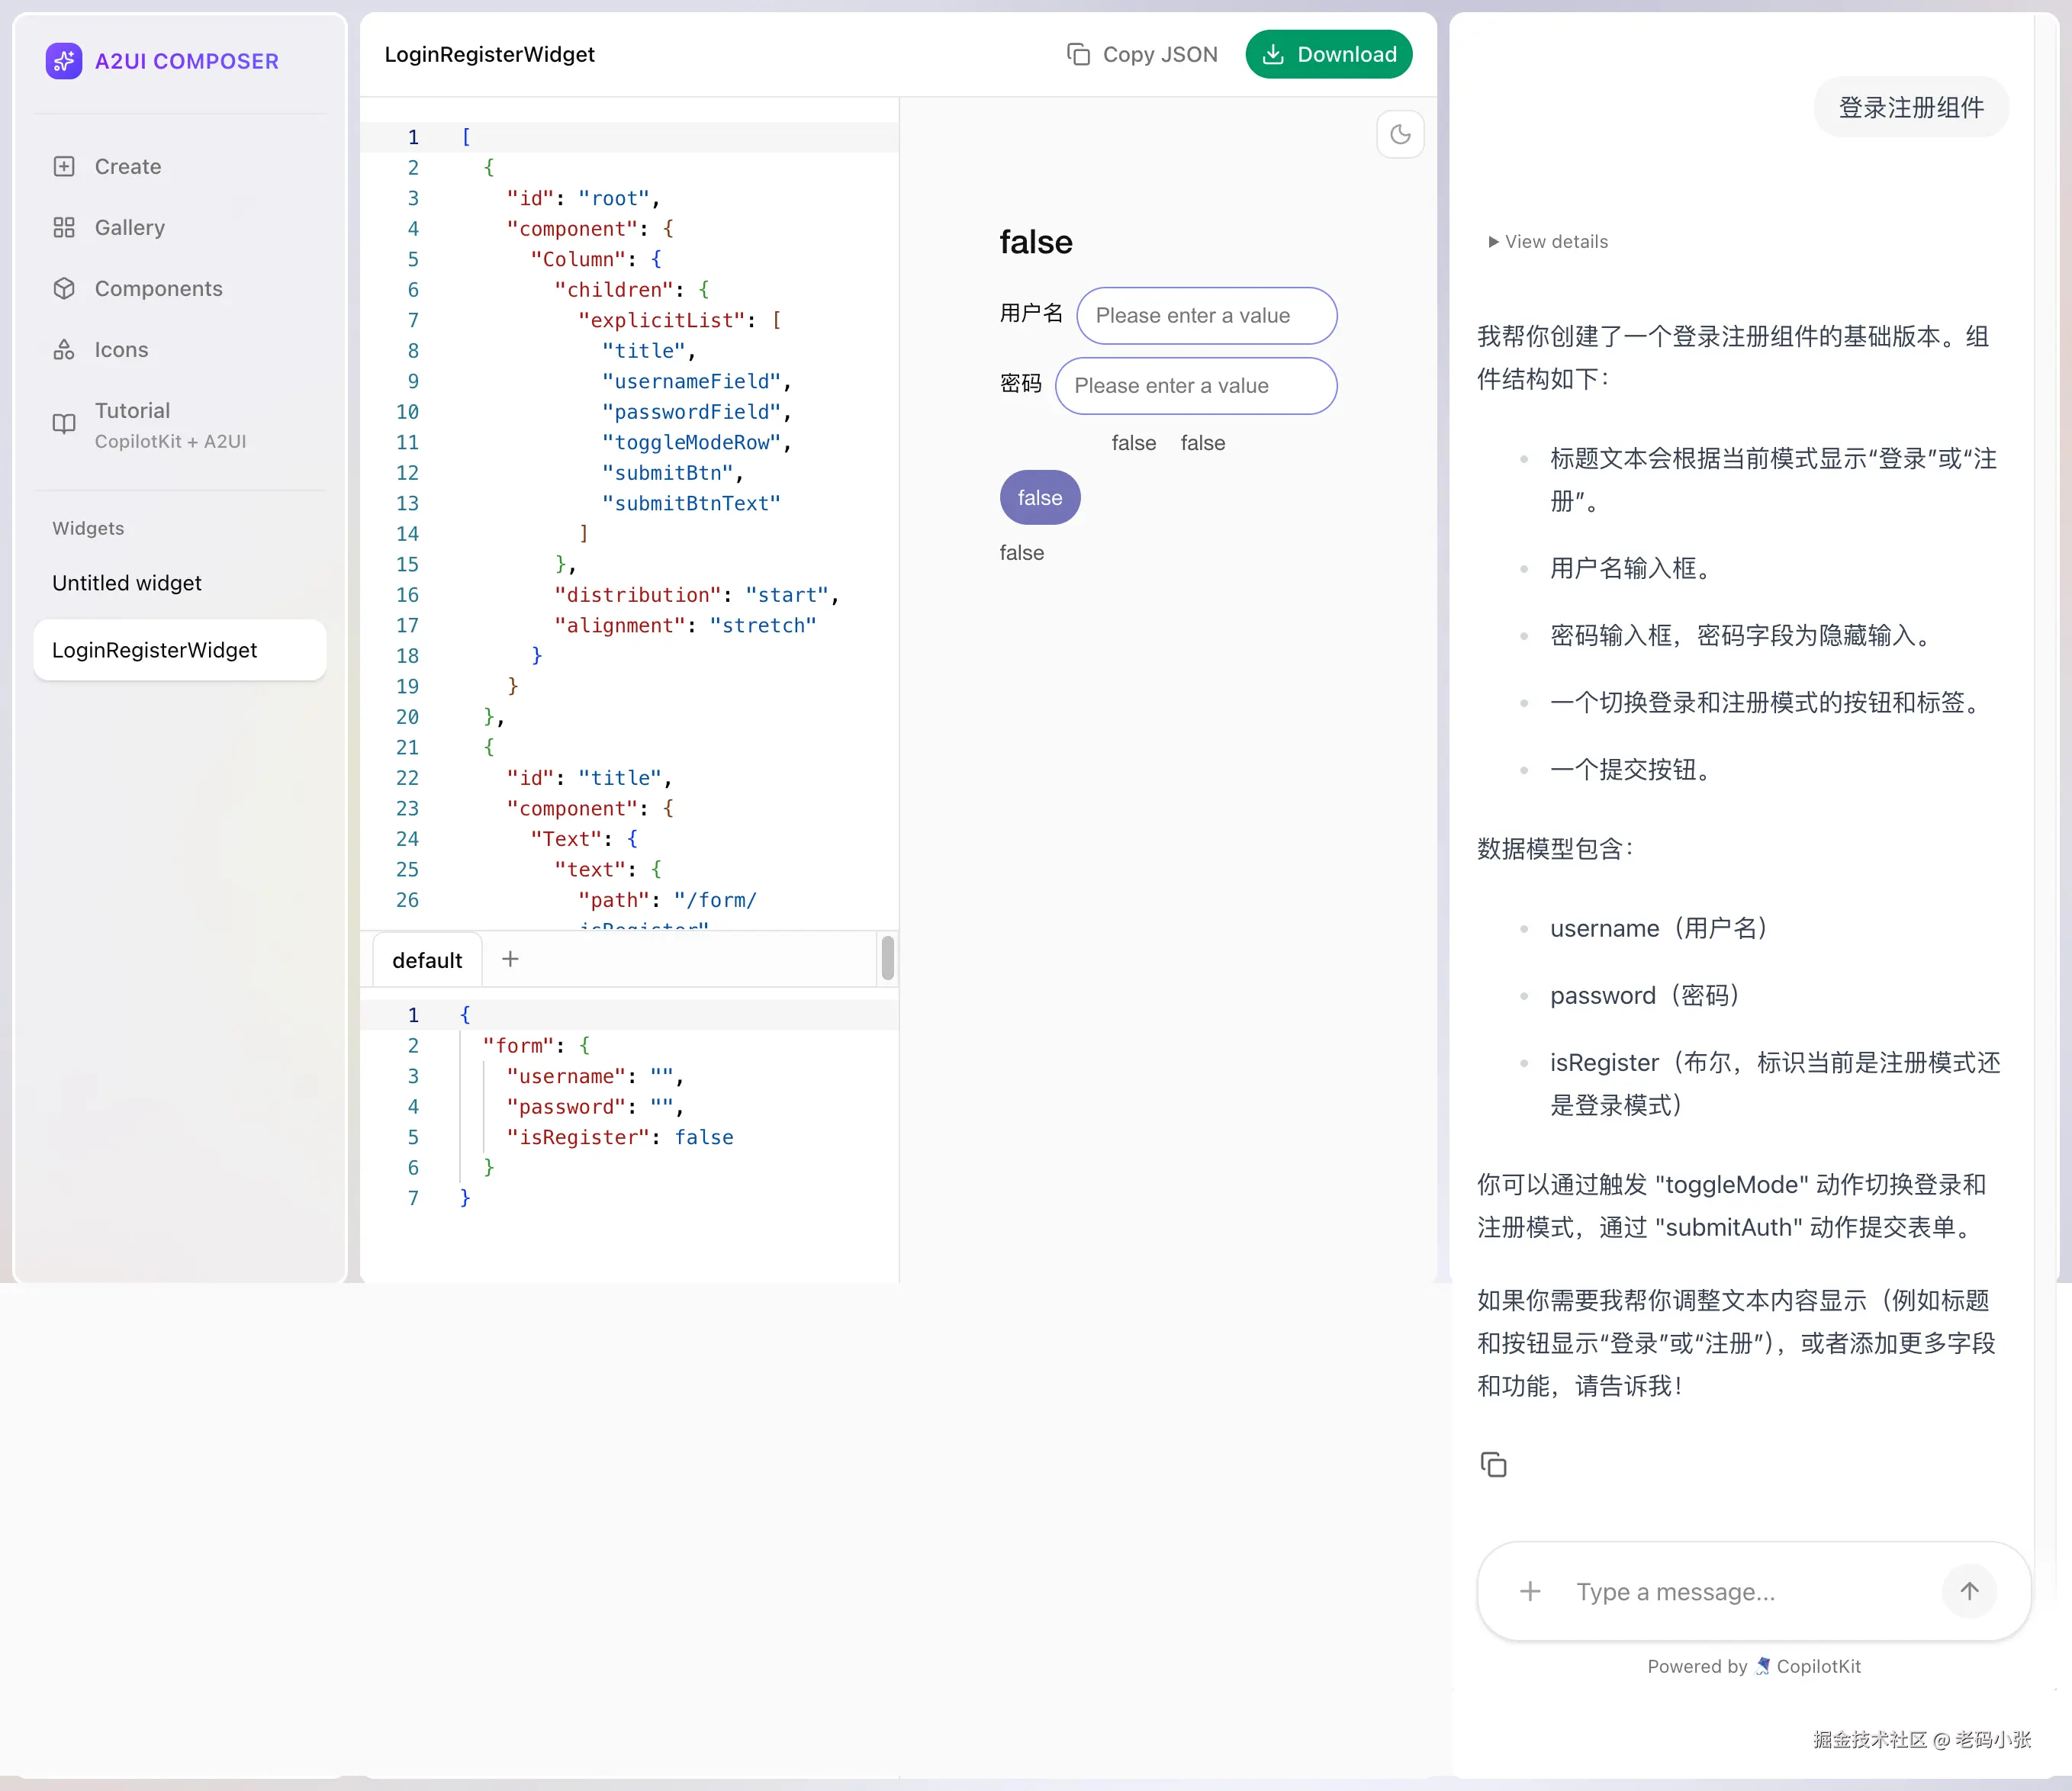Open the Tutorial book icon
Image resolution: width=2072 pixels, height=1791 pixels.
[x=64, y=424]
